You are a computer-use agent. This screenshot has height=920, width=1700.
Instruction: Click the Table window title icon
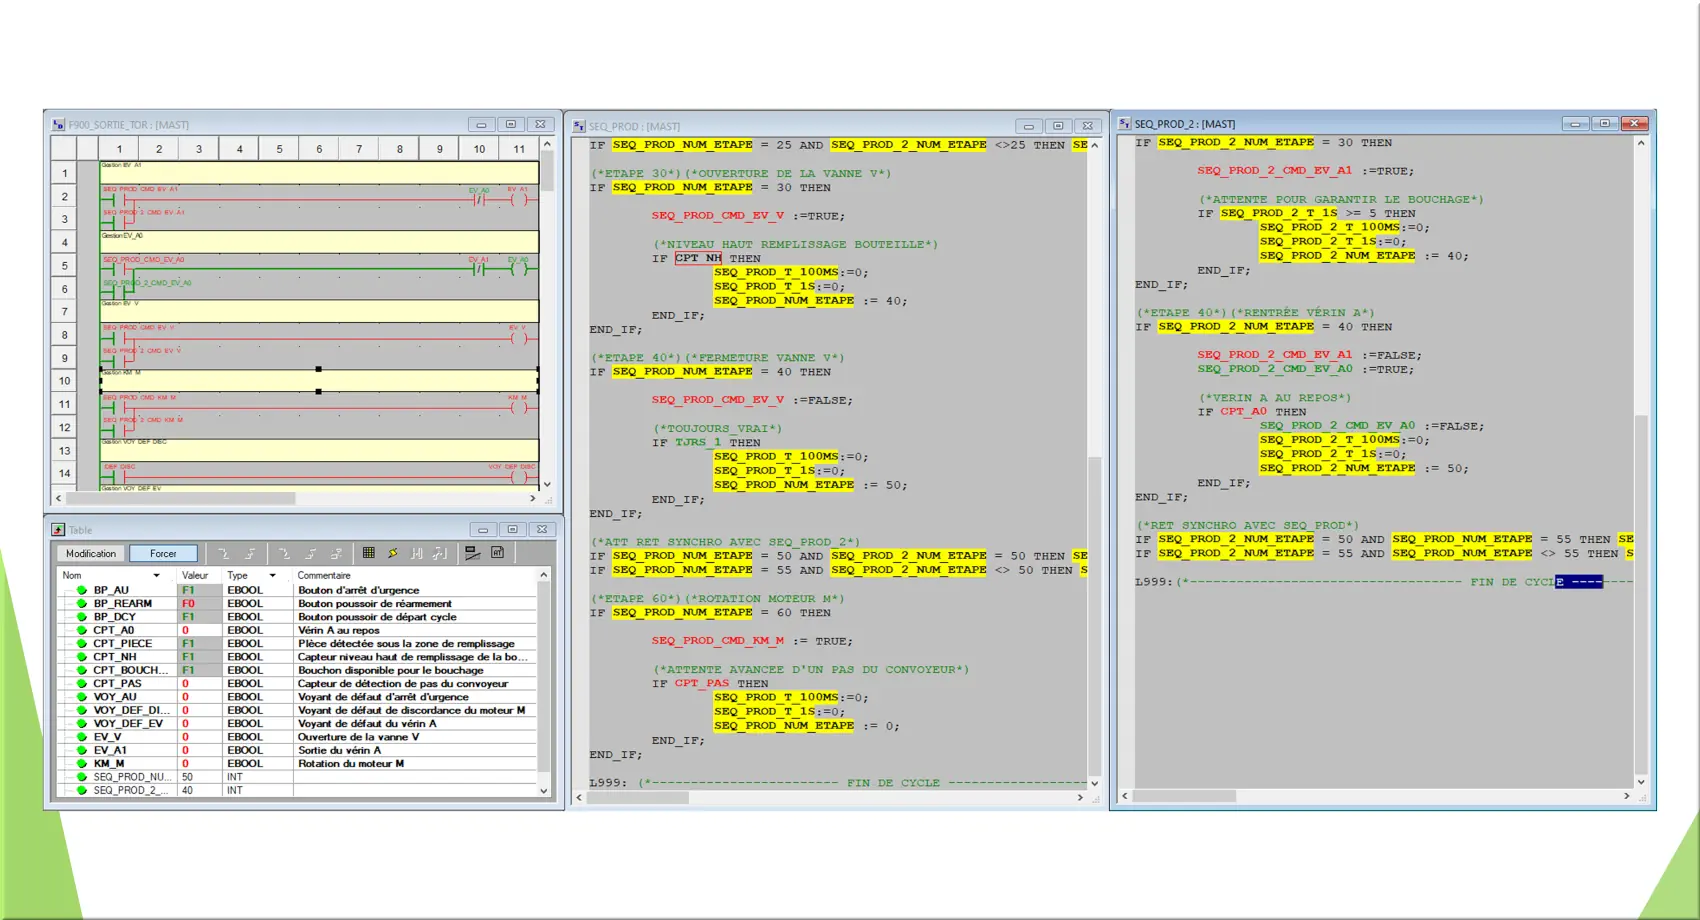[x=58, y=530]
